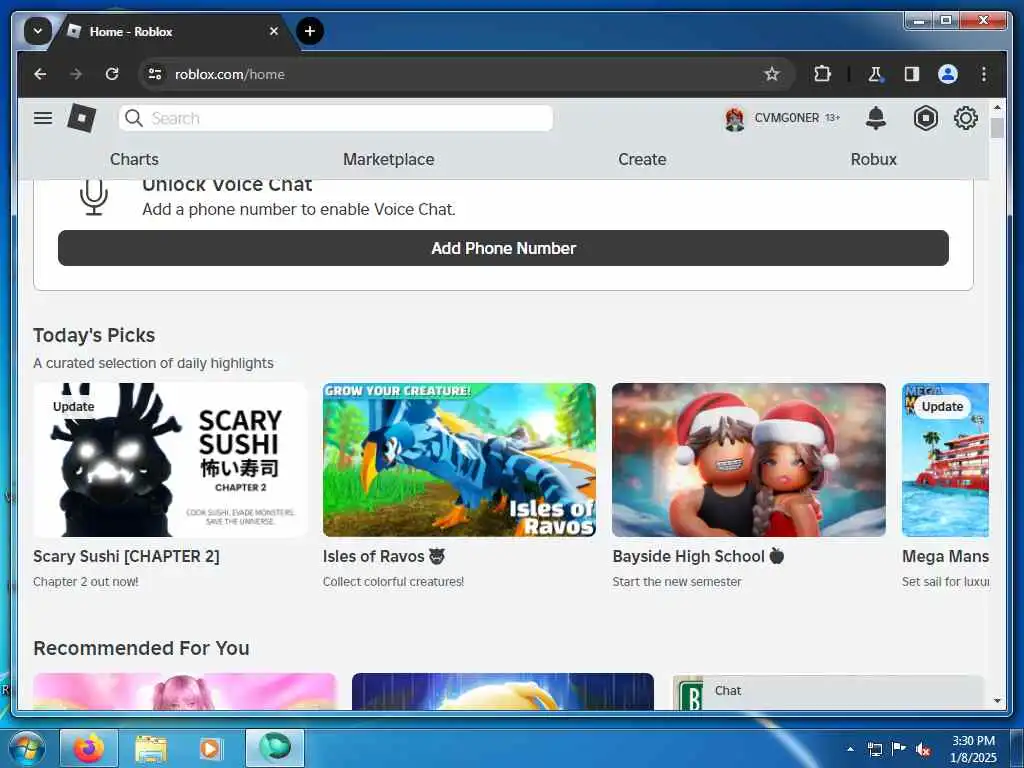This screenshot has height=768, width=1024.
Task: Click the browser back arrow
Action: pyautogui.click(x=40, y=74)
